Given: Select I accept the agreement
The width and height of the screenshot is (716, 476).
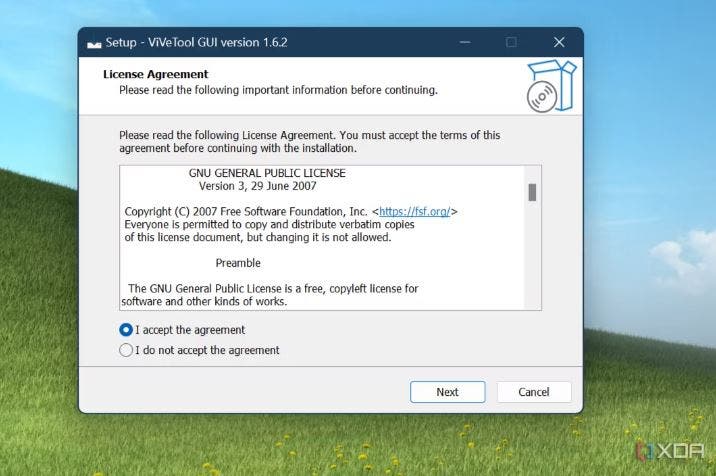Looking at the screenshot, I should click(x=182, y=330).
